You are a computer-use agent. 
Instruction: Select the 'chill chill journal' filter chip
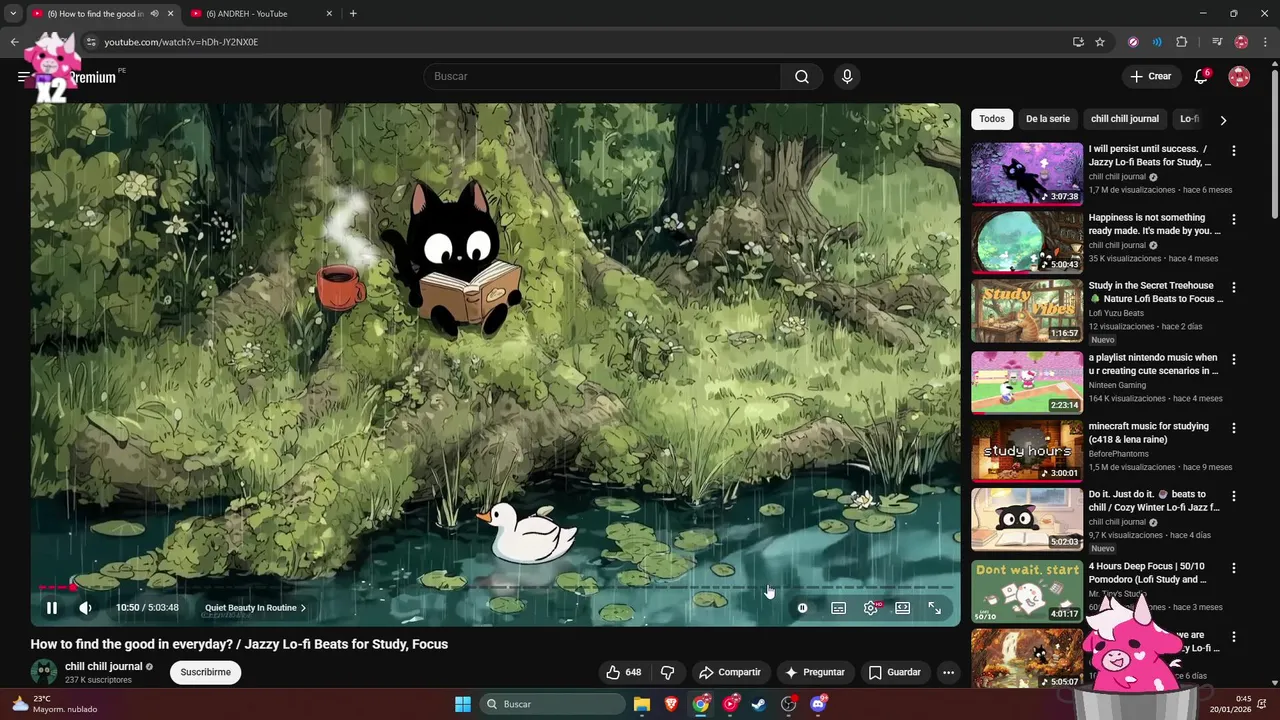[x=1125, y=119]
